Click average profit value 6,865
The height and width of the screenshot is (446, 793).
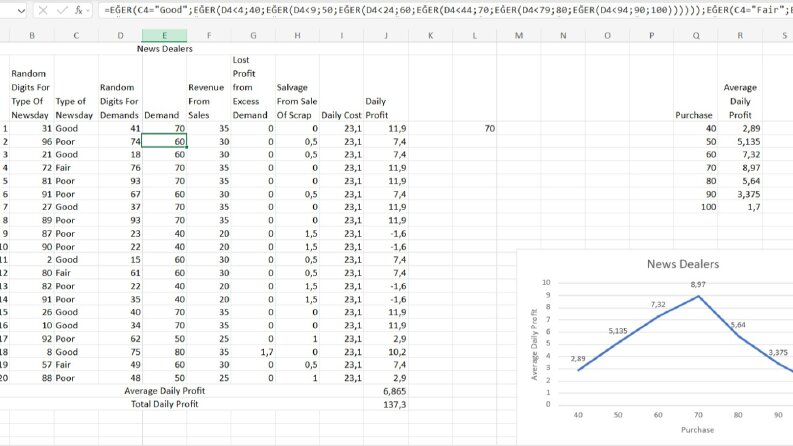386,391
